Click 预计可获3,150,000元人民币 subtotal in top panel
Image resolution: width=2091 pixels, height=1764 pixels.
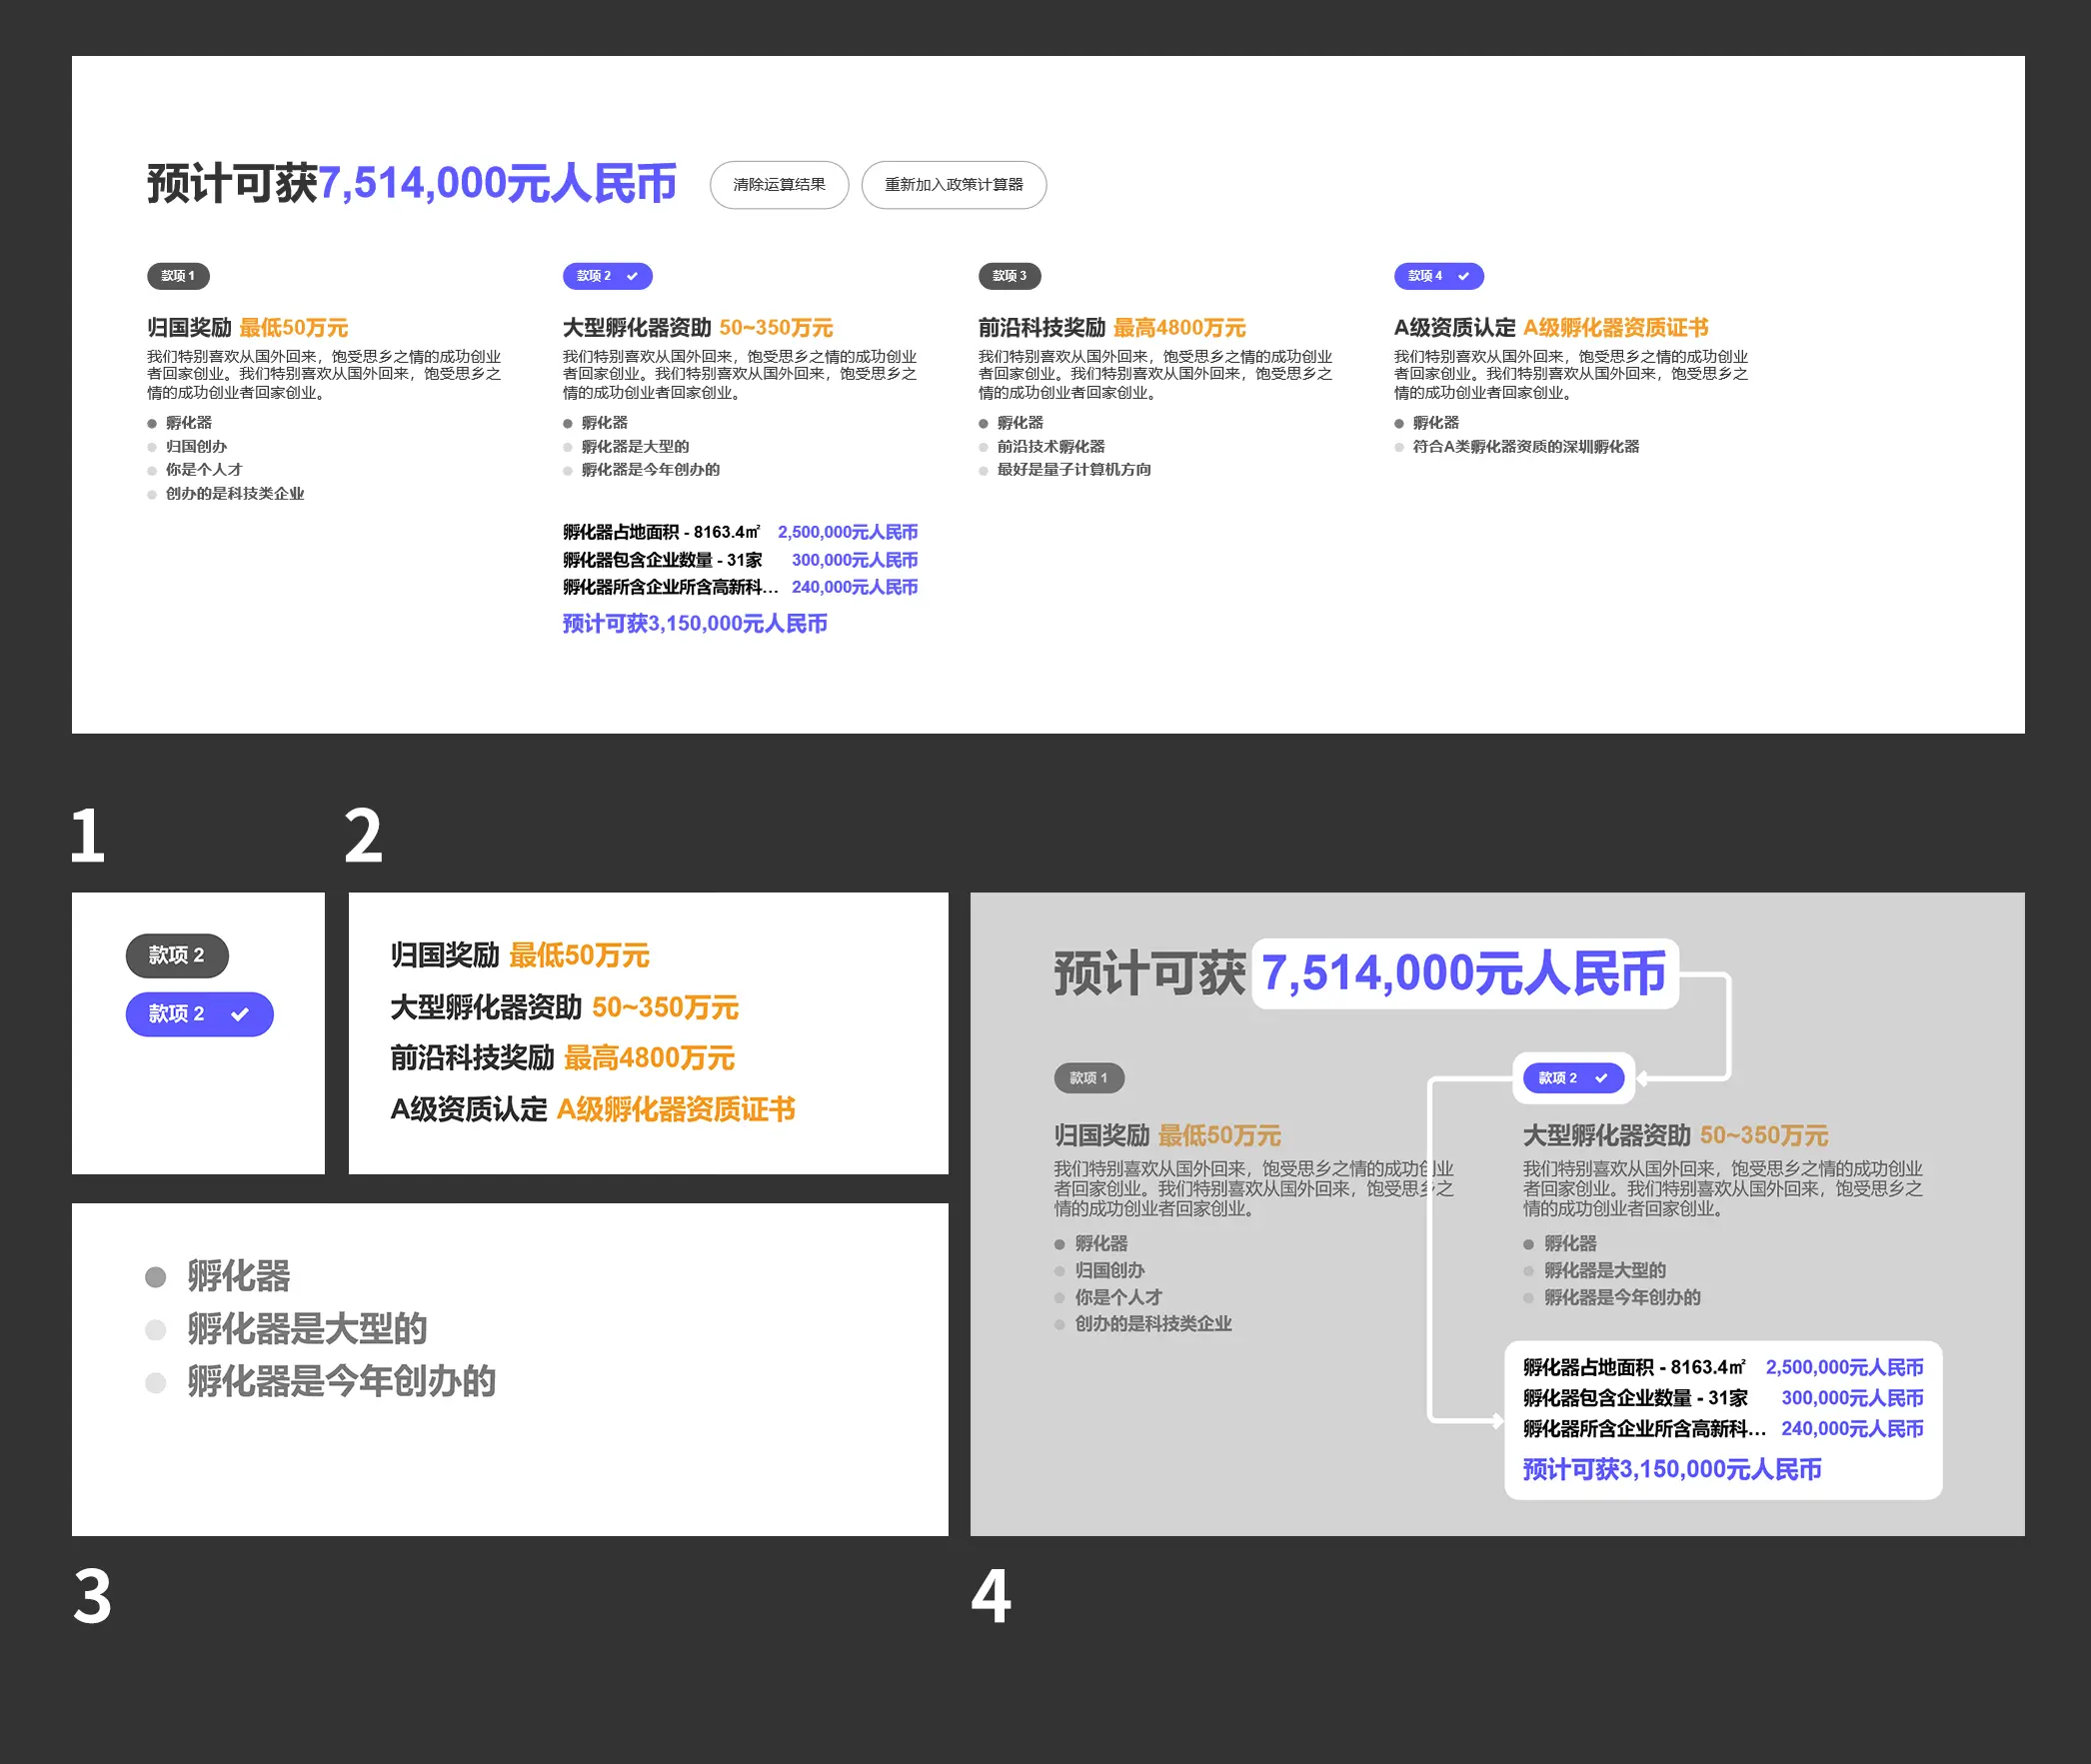(694, 624)
